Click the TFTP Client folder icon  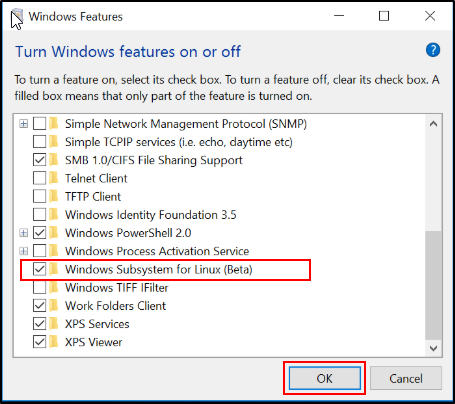(x=54, y=196)
